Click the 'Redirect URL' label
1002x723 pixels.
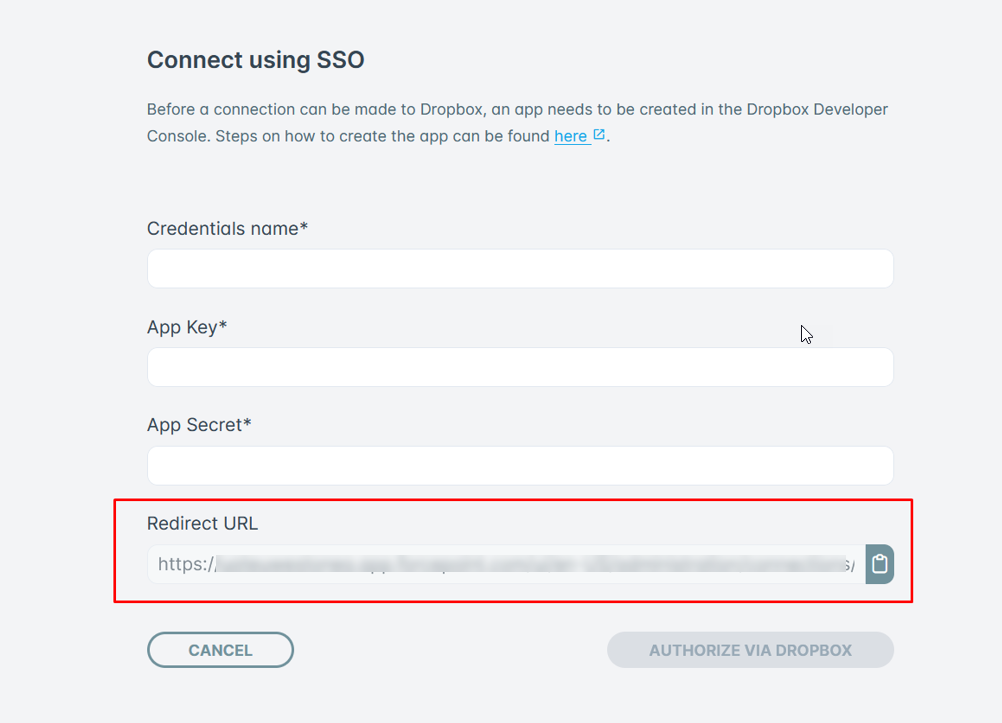[203, 523]
